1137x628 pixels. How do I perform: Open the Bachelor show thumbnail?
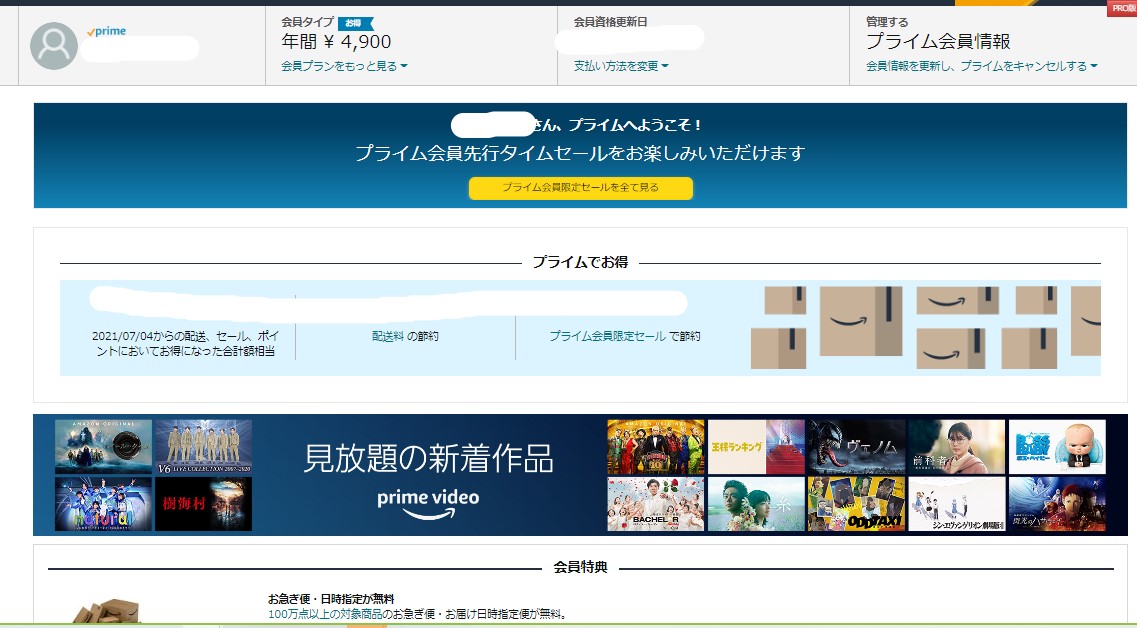coord(656,503)
